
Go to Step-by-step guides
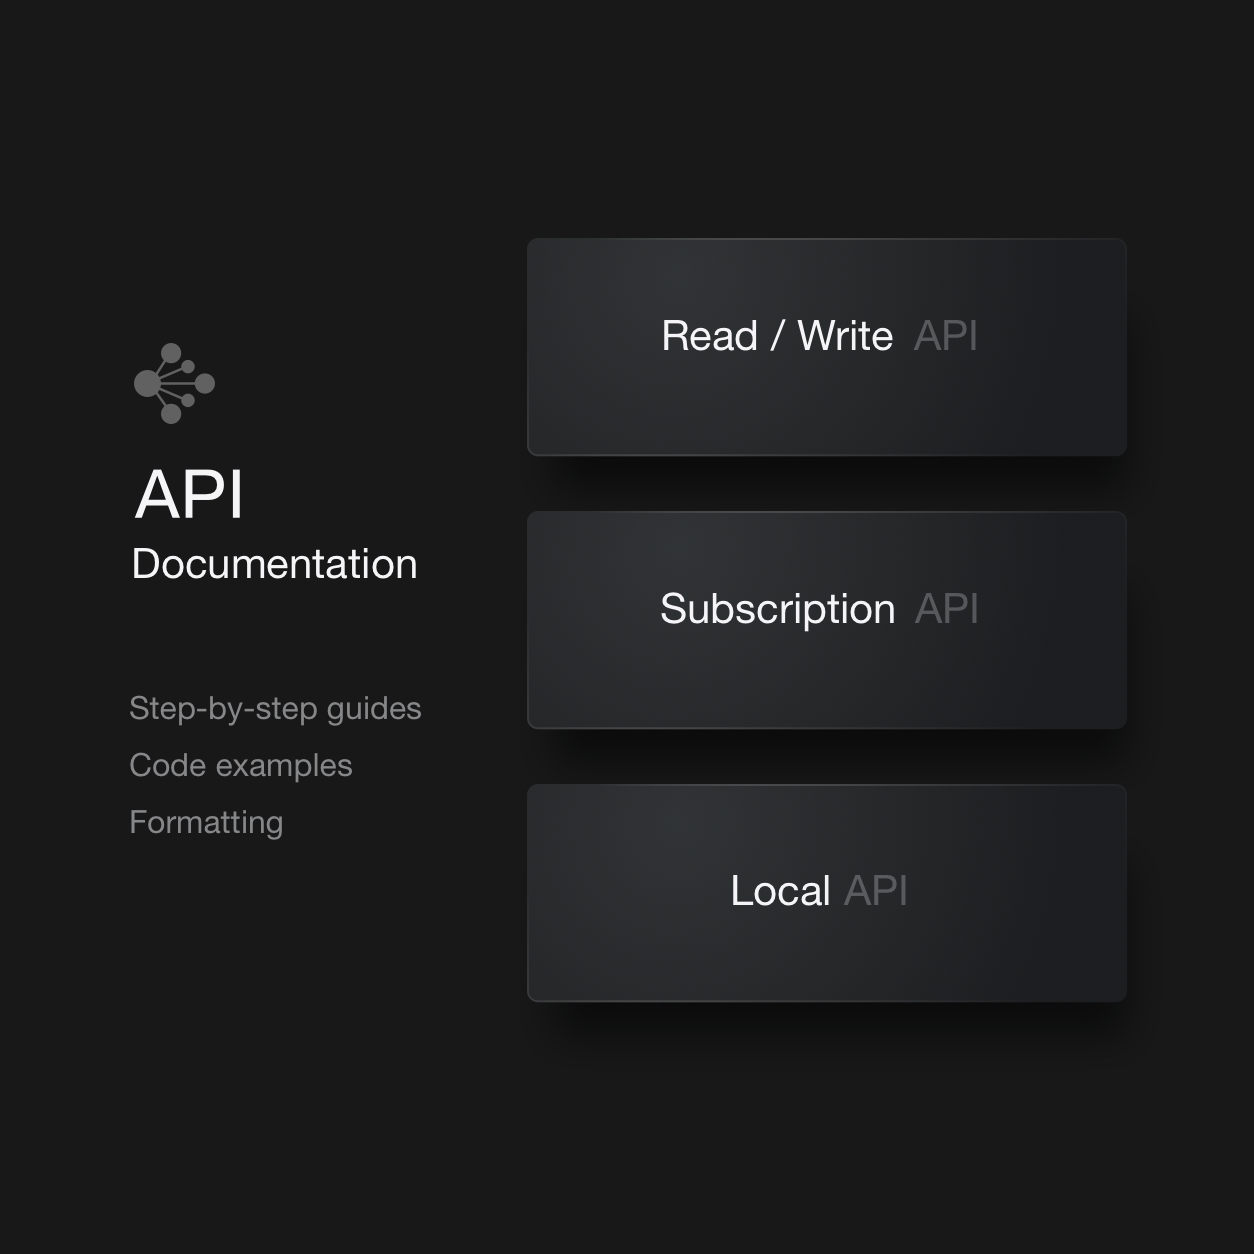point(275,708)
